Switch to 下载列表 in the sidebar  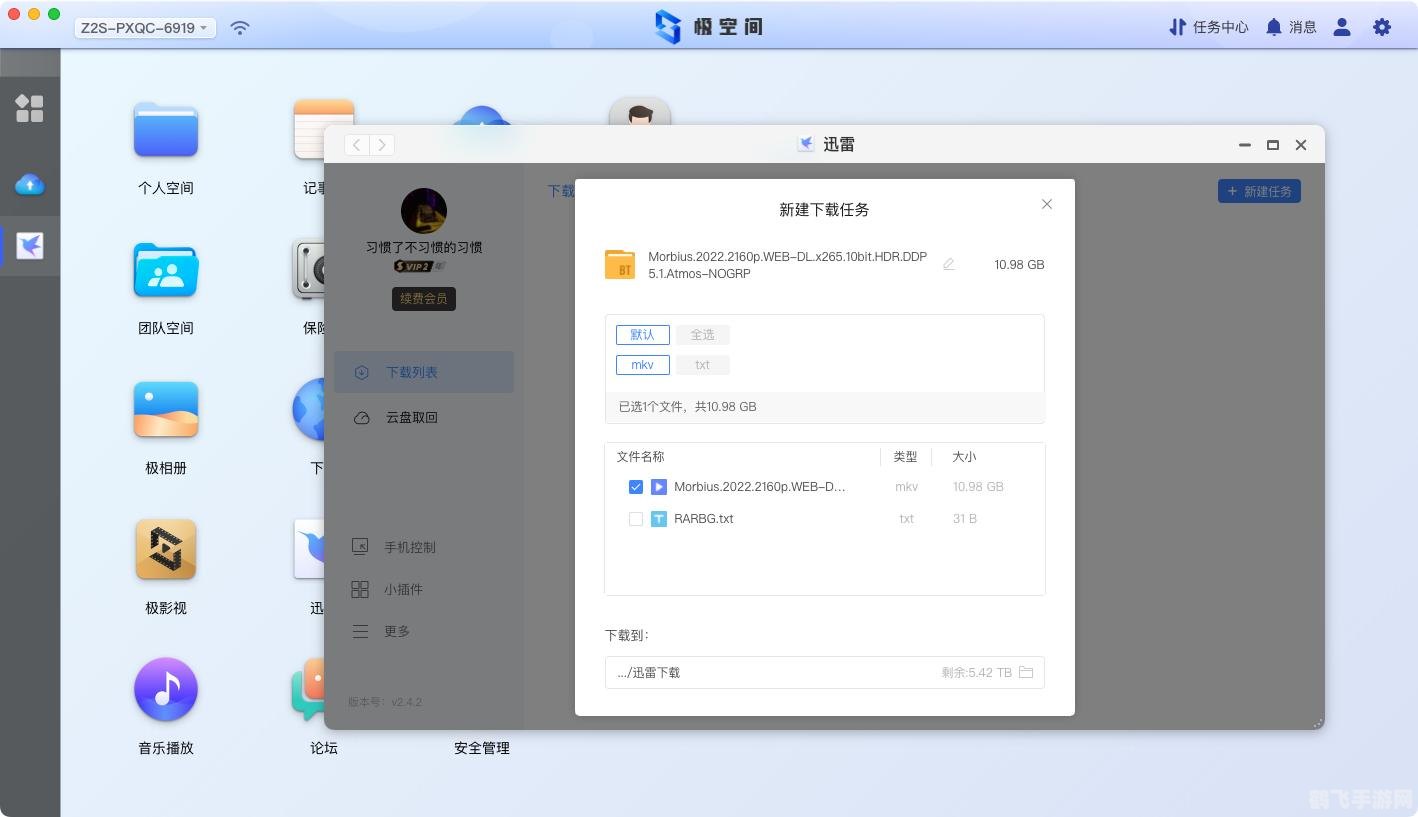412,371
